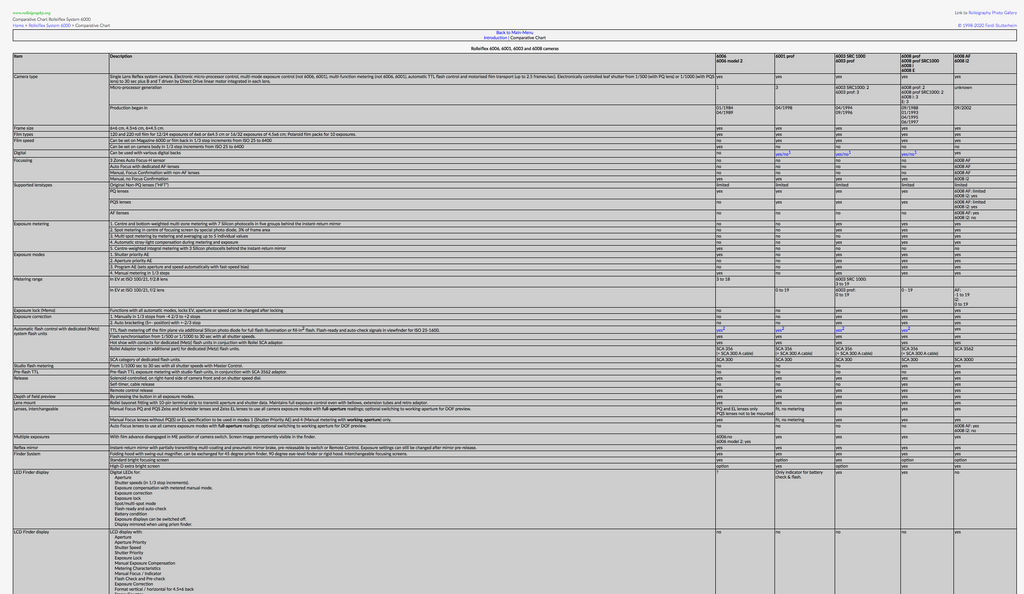Select the 6001 prof column header

click(x=784, y=57)
